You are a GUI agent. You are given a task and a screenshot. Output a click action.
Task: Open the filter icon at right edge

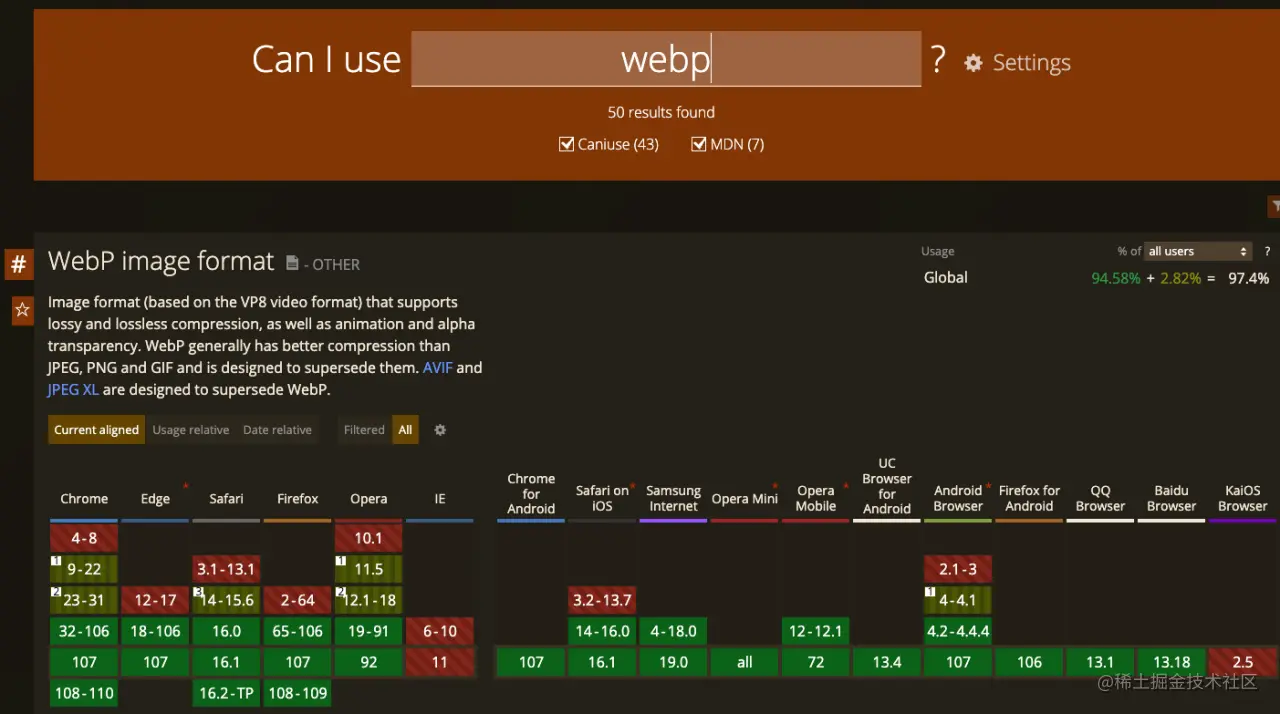click(1275, 206)
